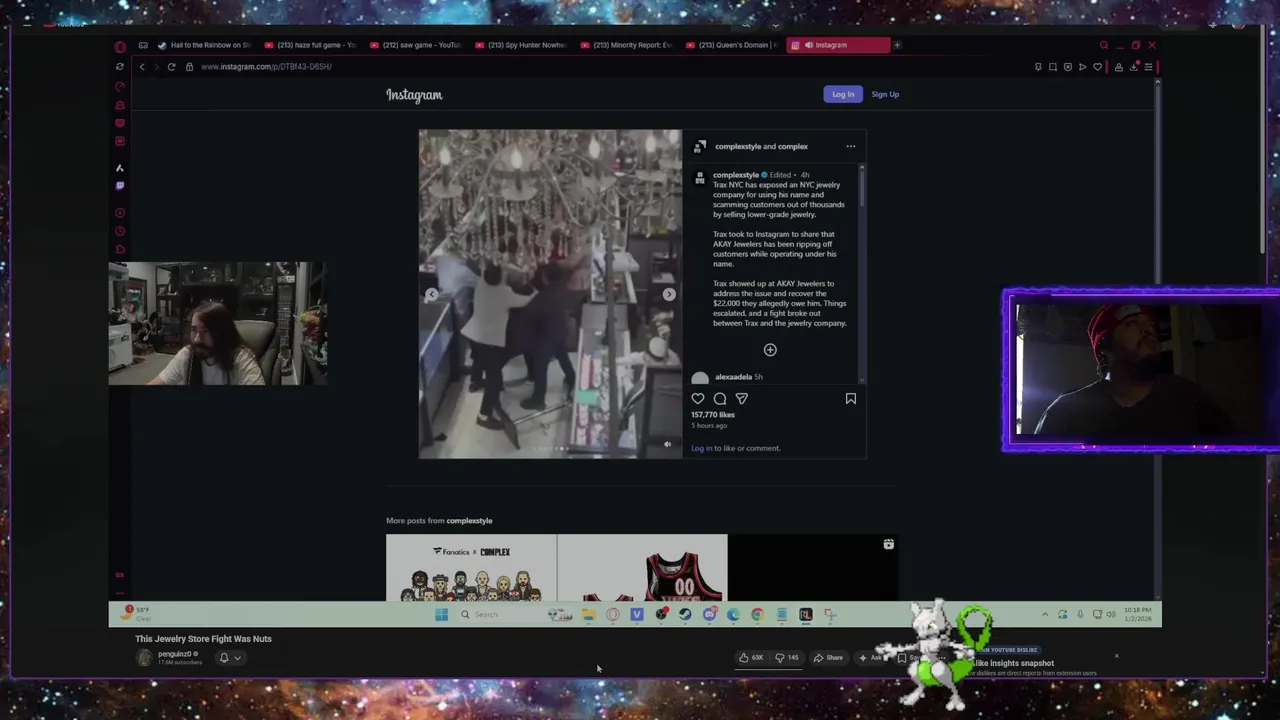Open complexstyle username in post header
Screen dimensions: 1280x720
click(738, 147)
